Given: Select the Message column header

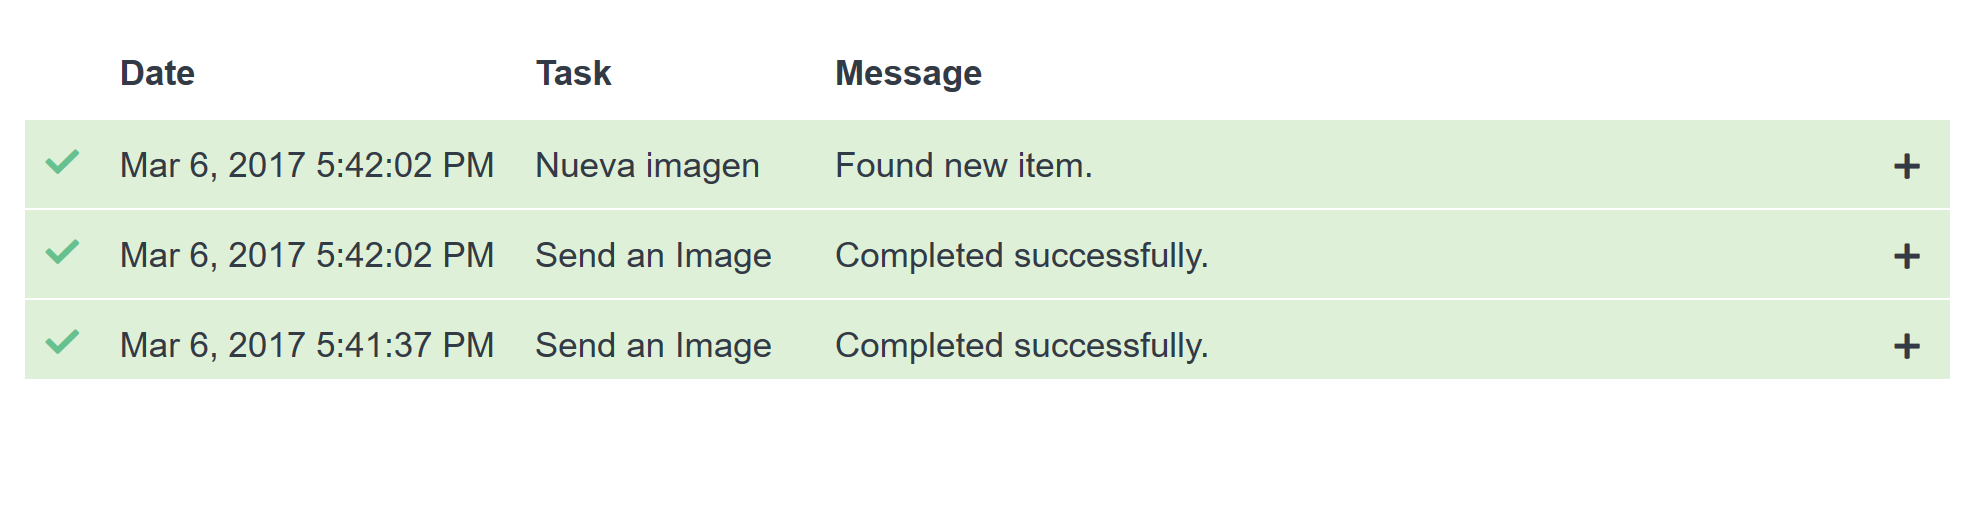Looking at the screenshot, I should click(908, 74).
